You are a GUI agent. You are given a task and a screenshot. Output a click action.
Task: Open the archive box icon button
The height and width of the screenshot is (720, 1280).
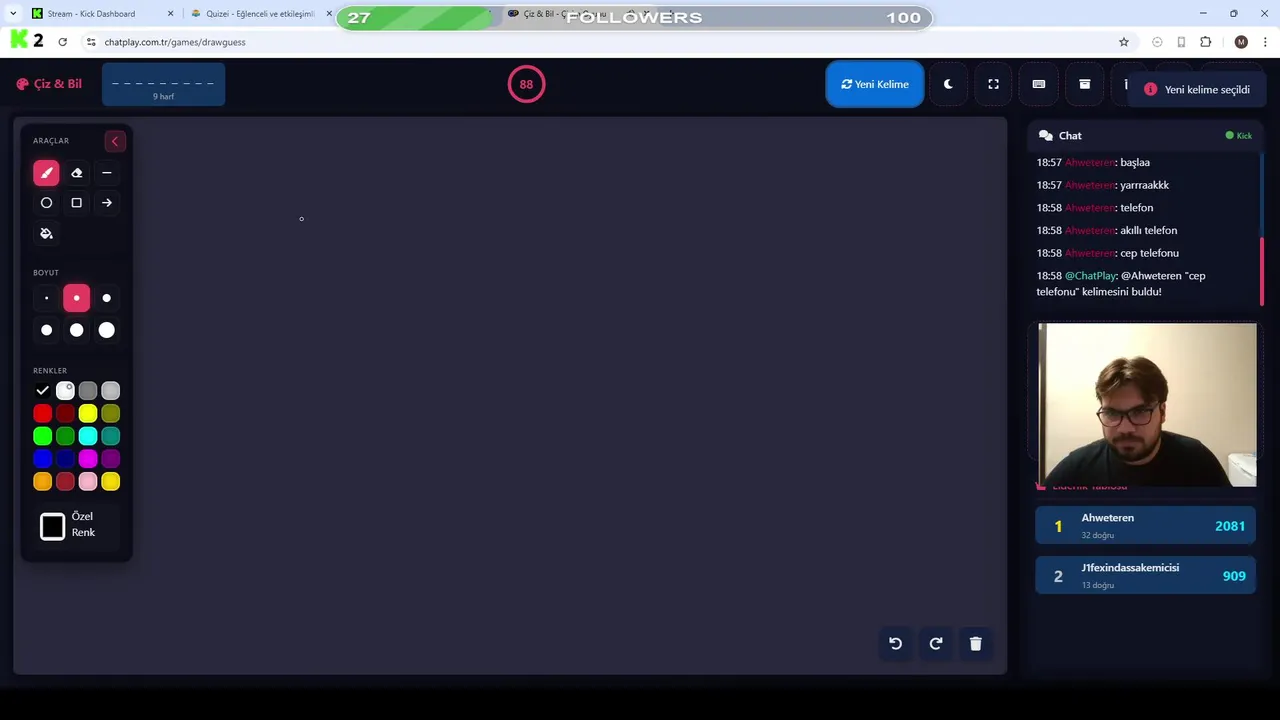(1084, 84)
